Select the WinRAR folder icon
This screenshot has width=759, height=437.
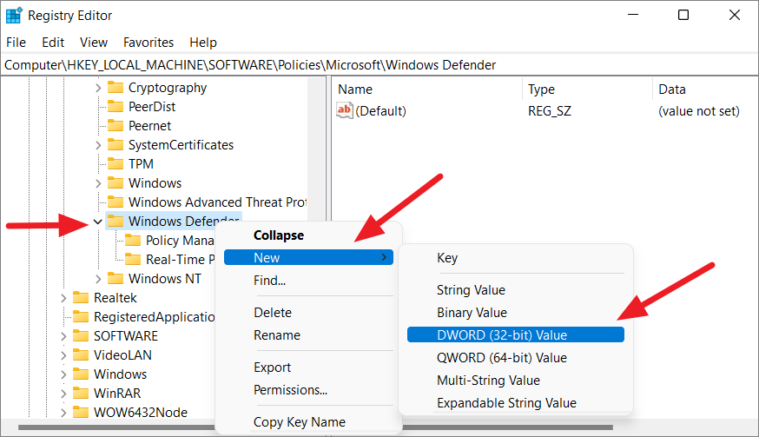click(80, 393)
